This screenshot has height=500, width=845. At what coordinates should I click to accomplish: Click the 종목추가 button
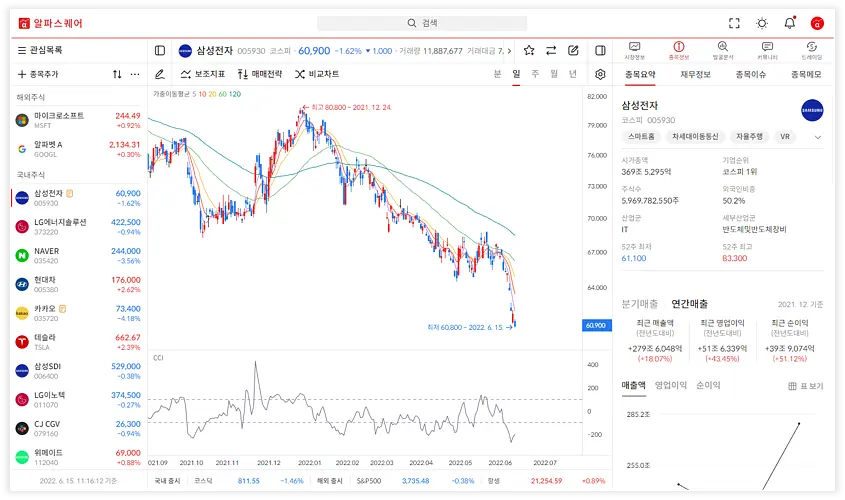tap(38, 74)
